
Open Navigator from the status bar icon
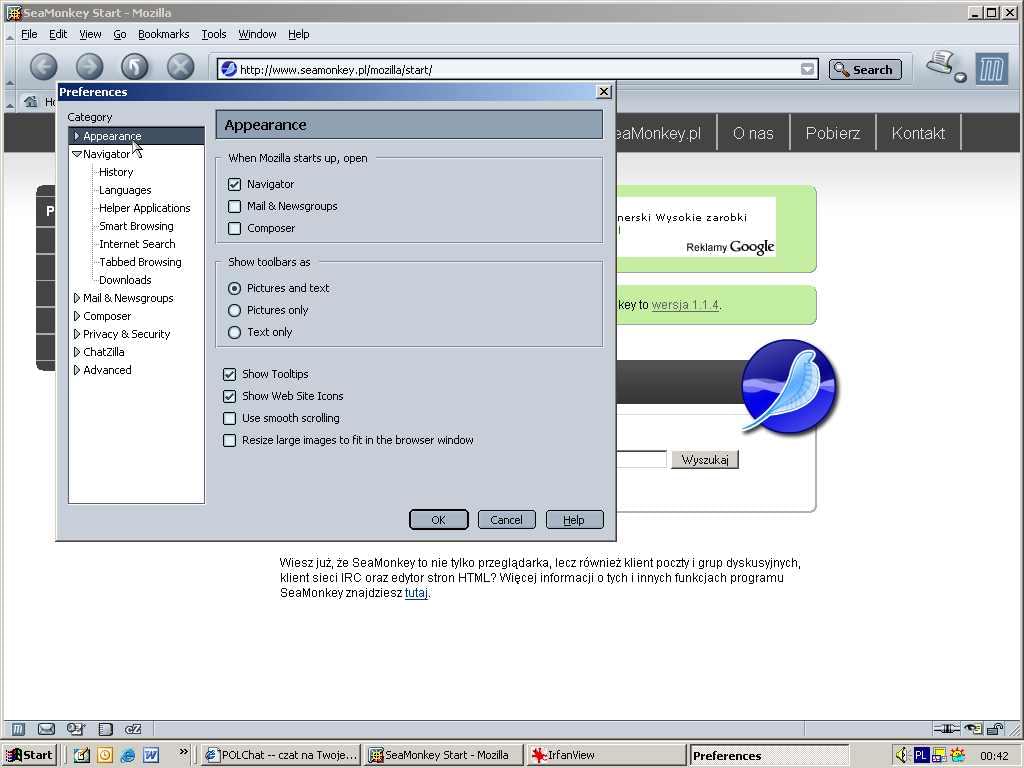(18, 729)
